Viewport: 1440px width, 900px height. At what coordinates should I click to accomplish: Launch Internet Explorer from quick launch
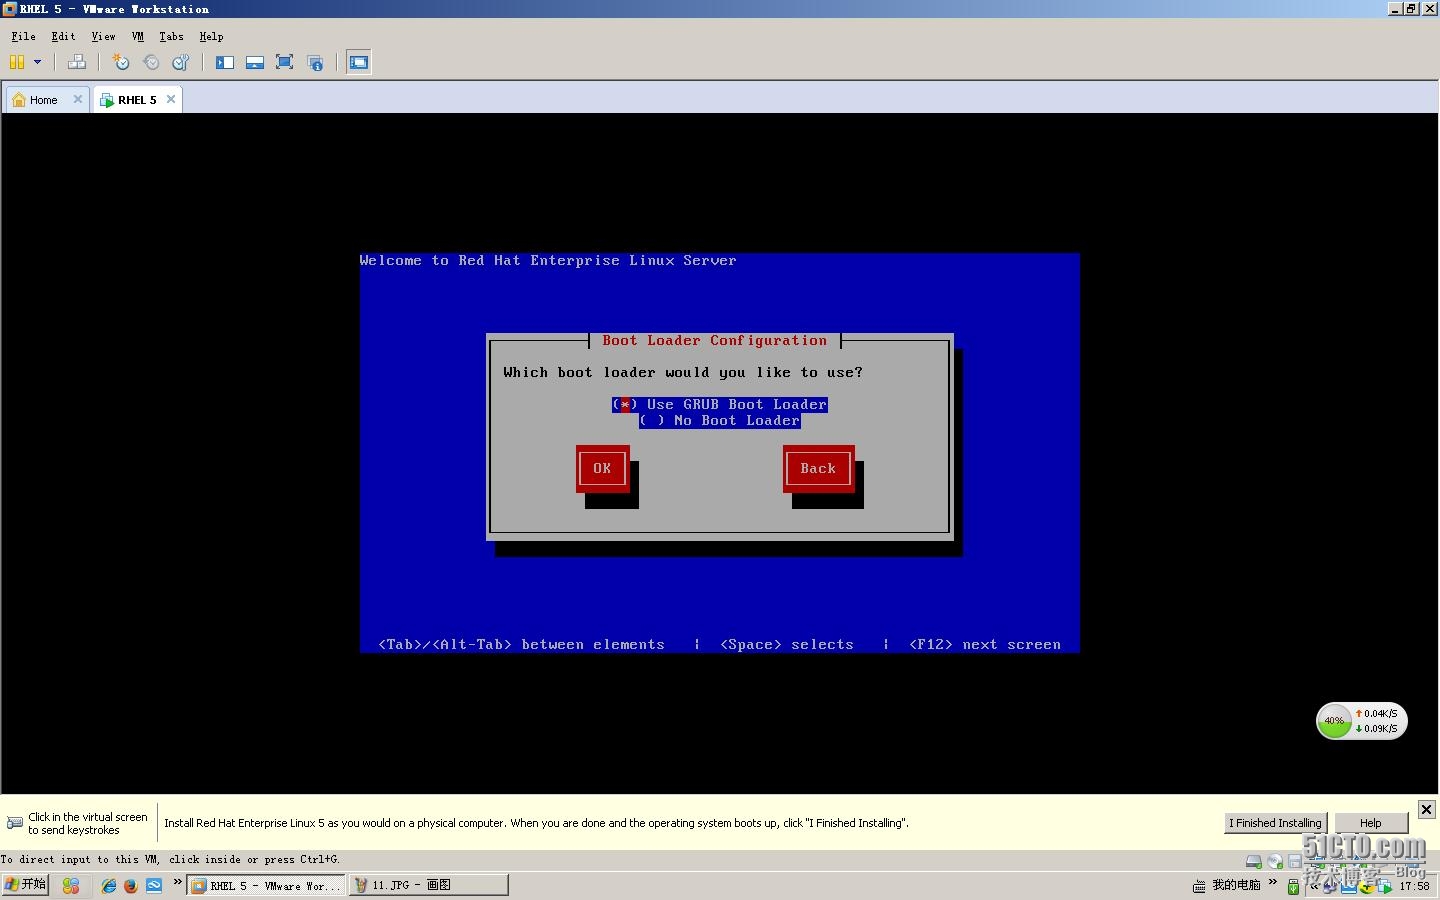coord(109,885)
